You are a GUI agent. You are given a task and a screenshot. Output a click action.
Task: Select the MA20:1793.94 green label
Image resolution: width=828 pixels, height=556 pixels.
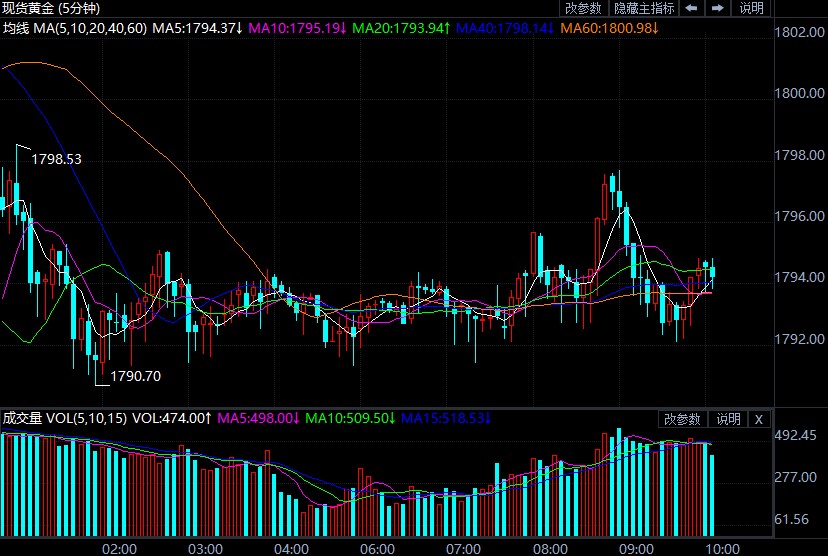click(401, 28)
